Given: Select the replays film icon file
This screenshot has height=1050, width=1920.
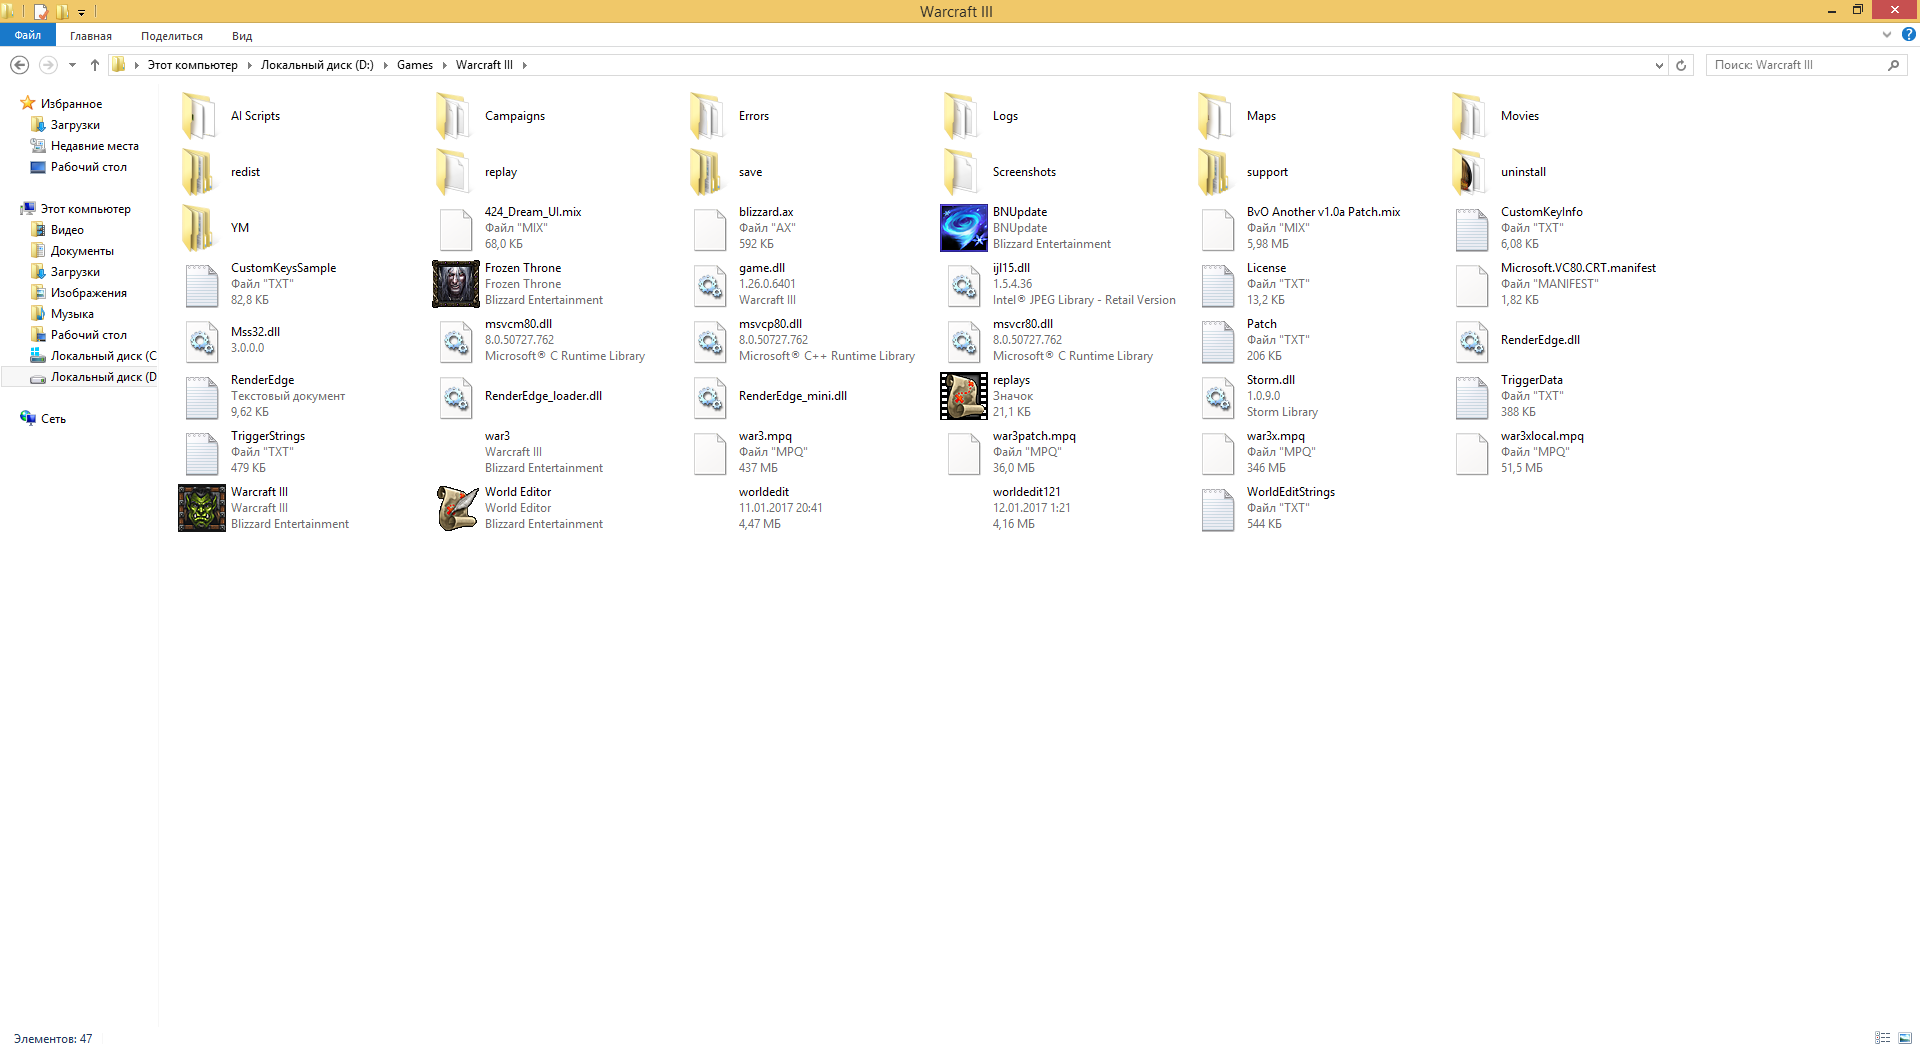Looking at the screenshot, I should [964, 396].
